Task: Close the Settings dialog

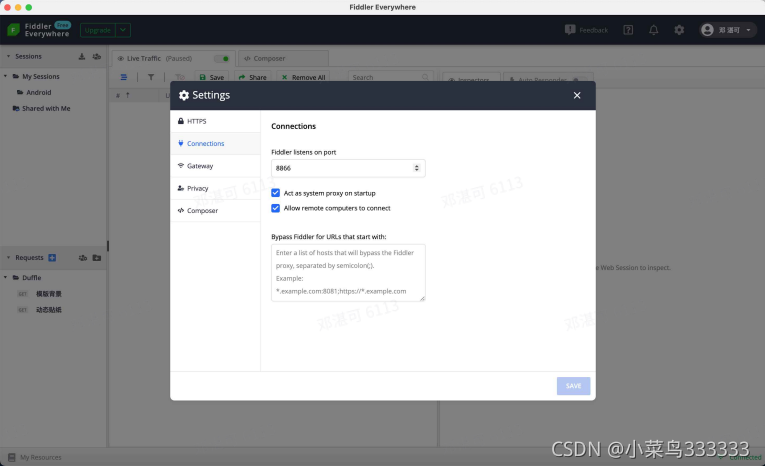Action: pyautogui.click(x=577, y=95)
